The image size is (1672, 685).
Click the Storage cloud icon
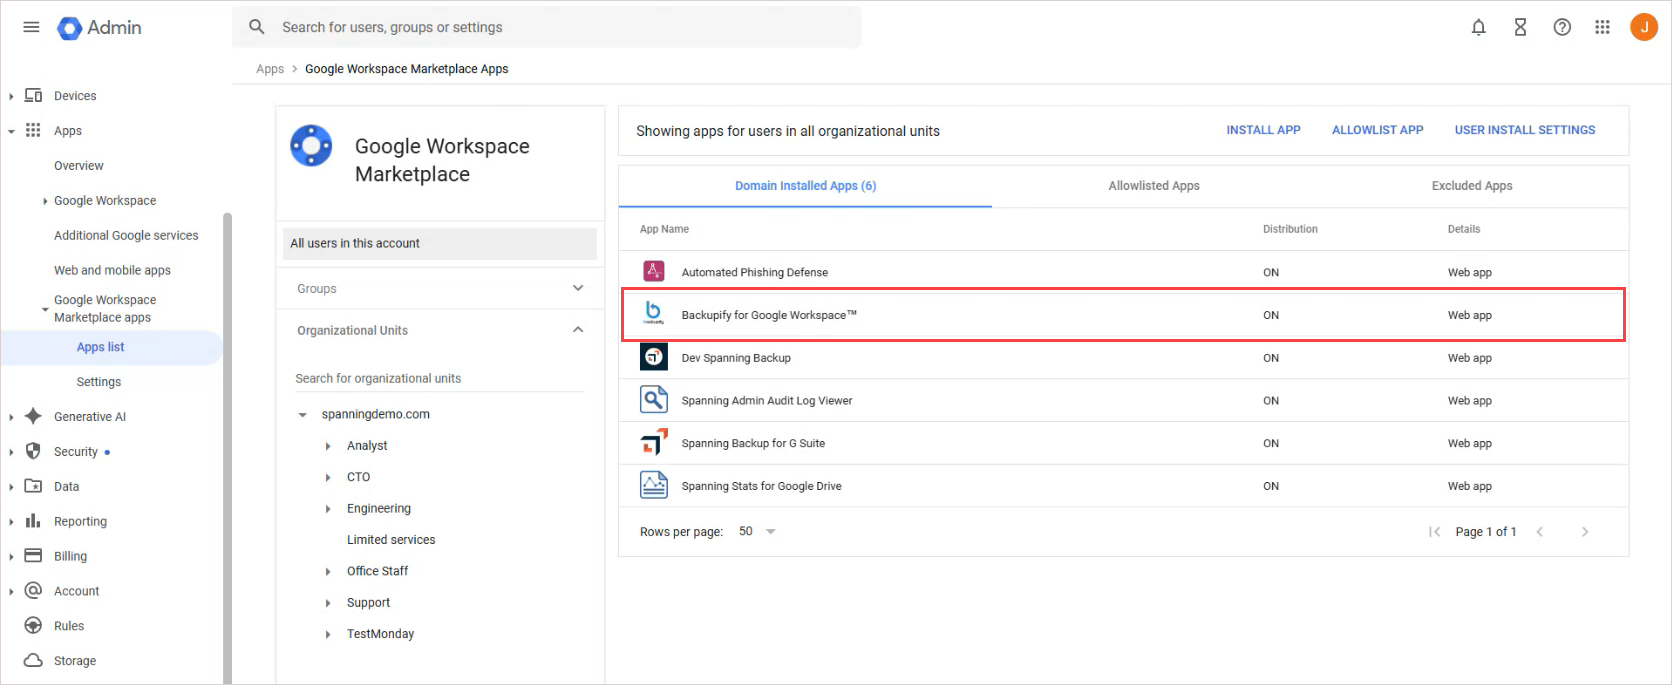pyautogui.click(x=33, y=661)
